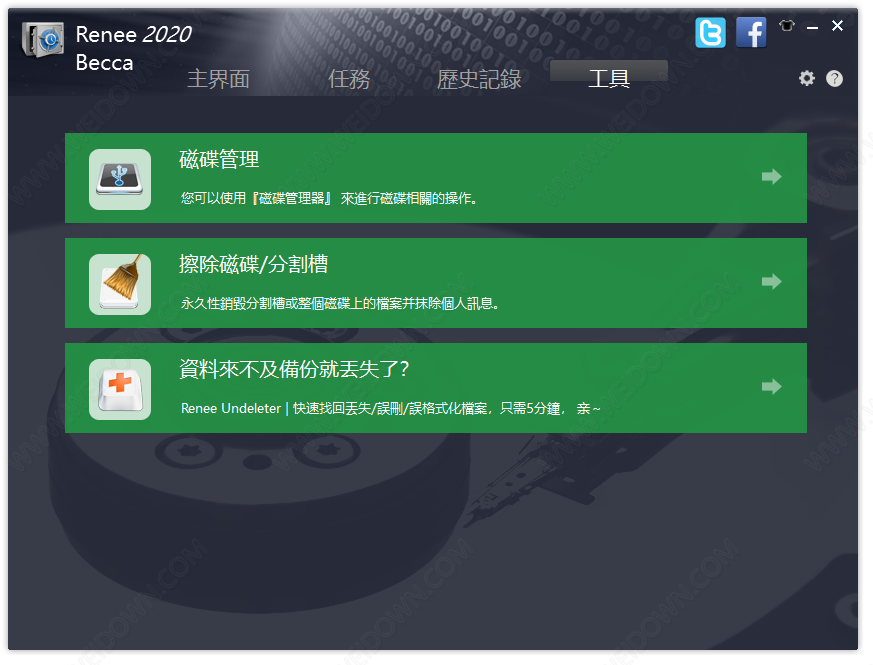Switch to the 任務 tab
This screenshot has width=873, height=665.
pyautogui.click(x=349, y=79)
